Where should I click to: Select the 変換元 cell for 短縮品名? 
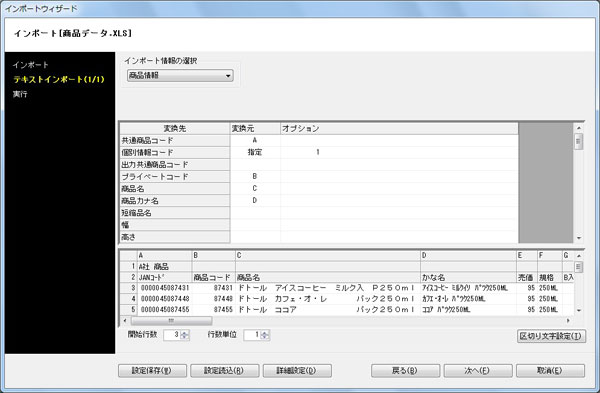pos(255,213)
